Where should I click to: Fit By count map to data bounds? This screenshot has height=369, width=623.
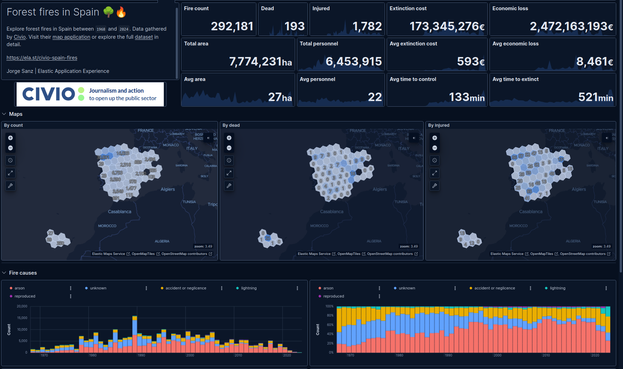click(x=10, y=173)
